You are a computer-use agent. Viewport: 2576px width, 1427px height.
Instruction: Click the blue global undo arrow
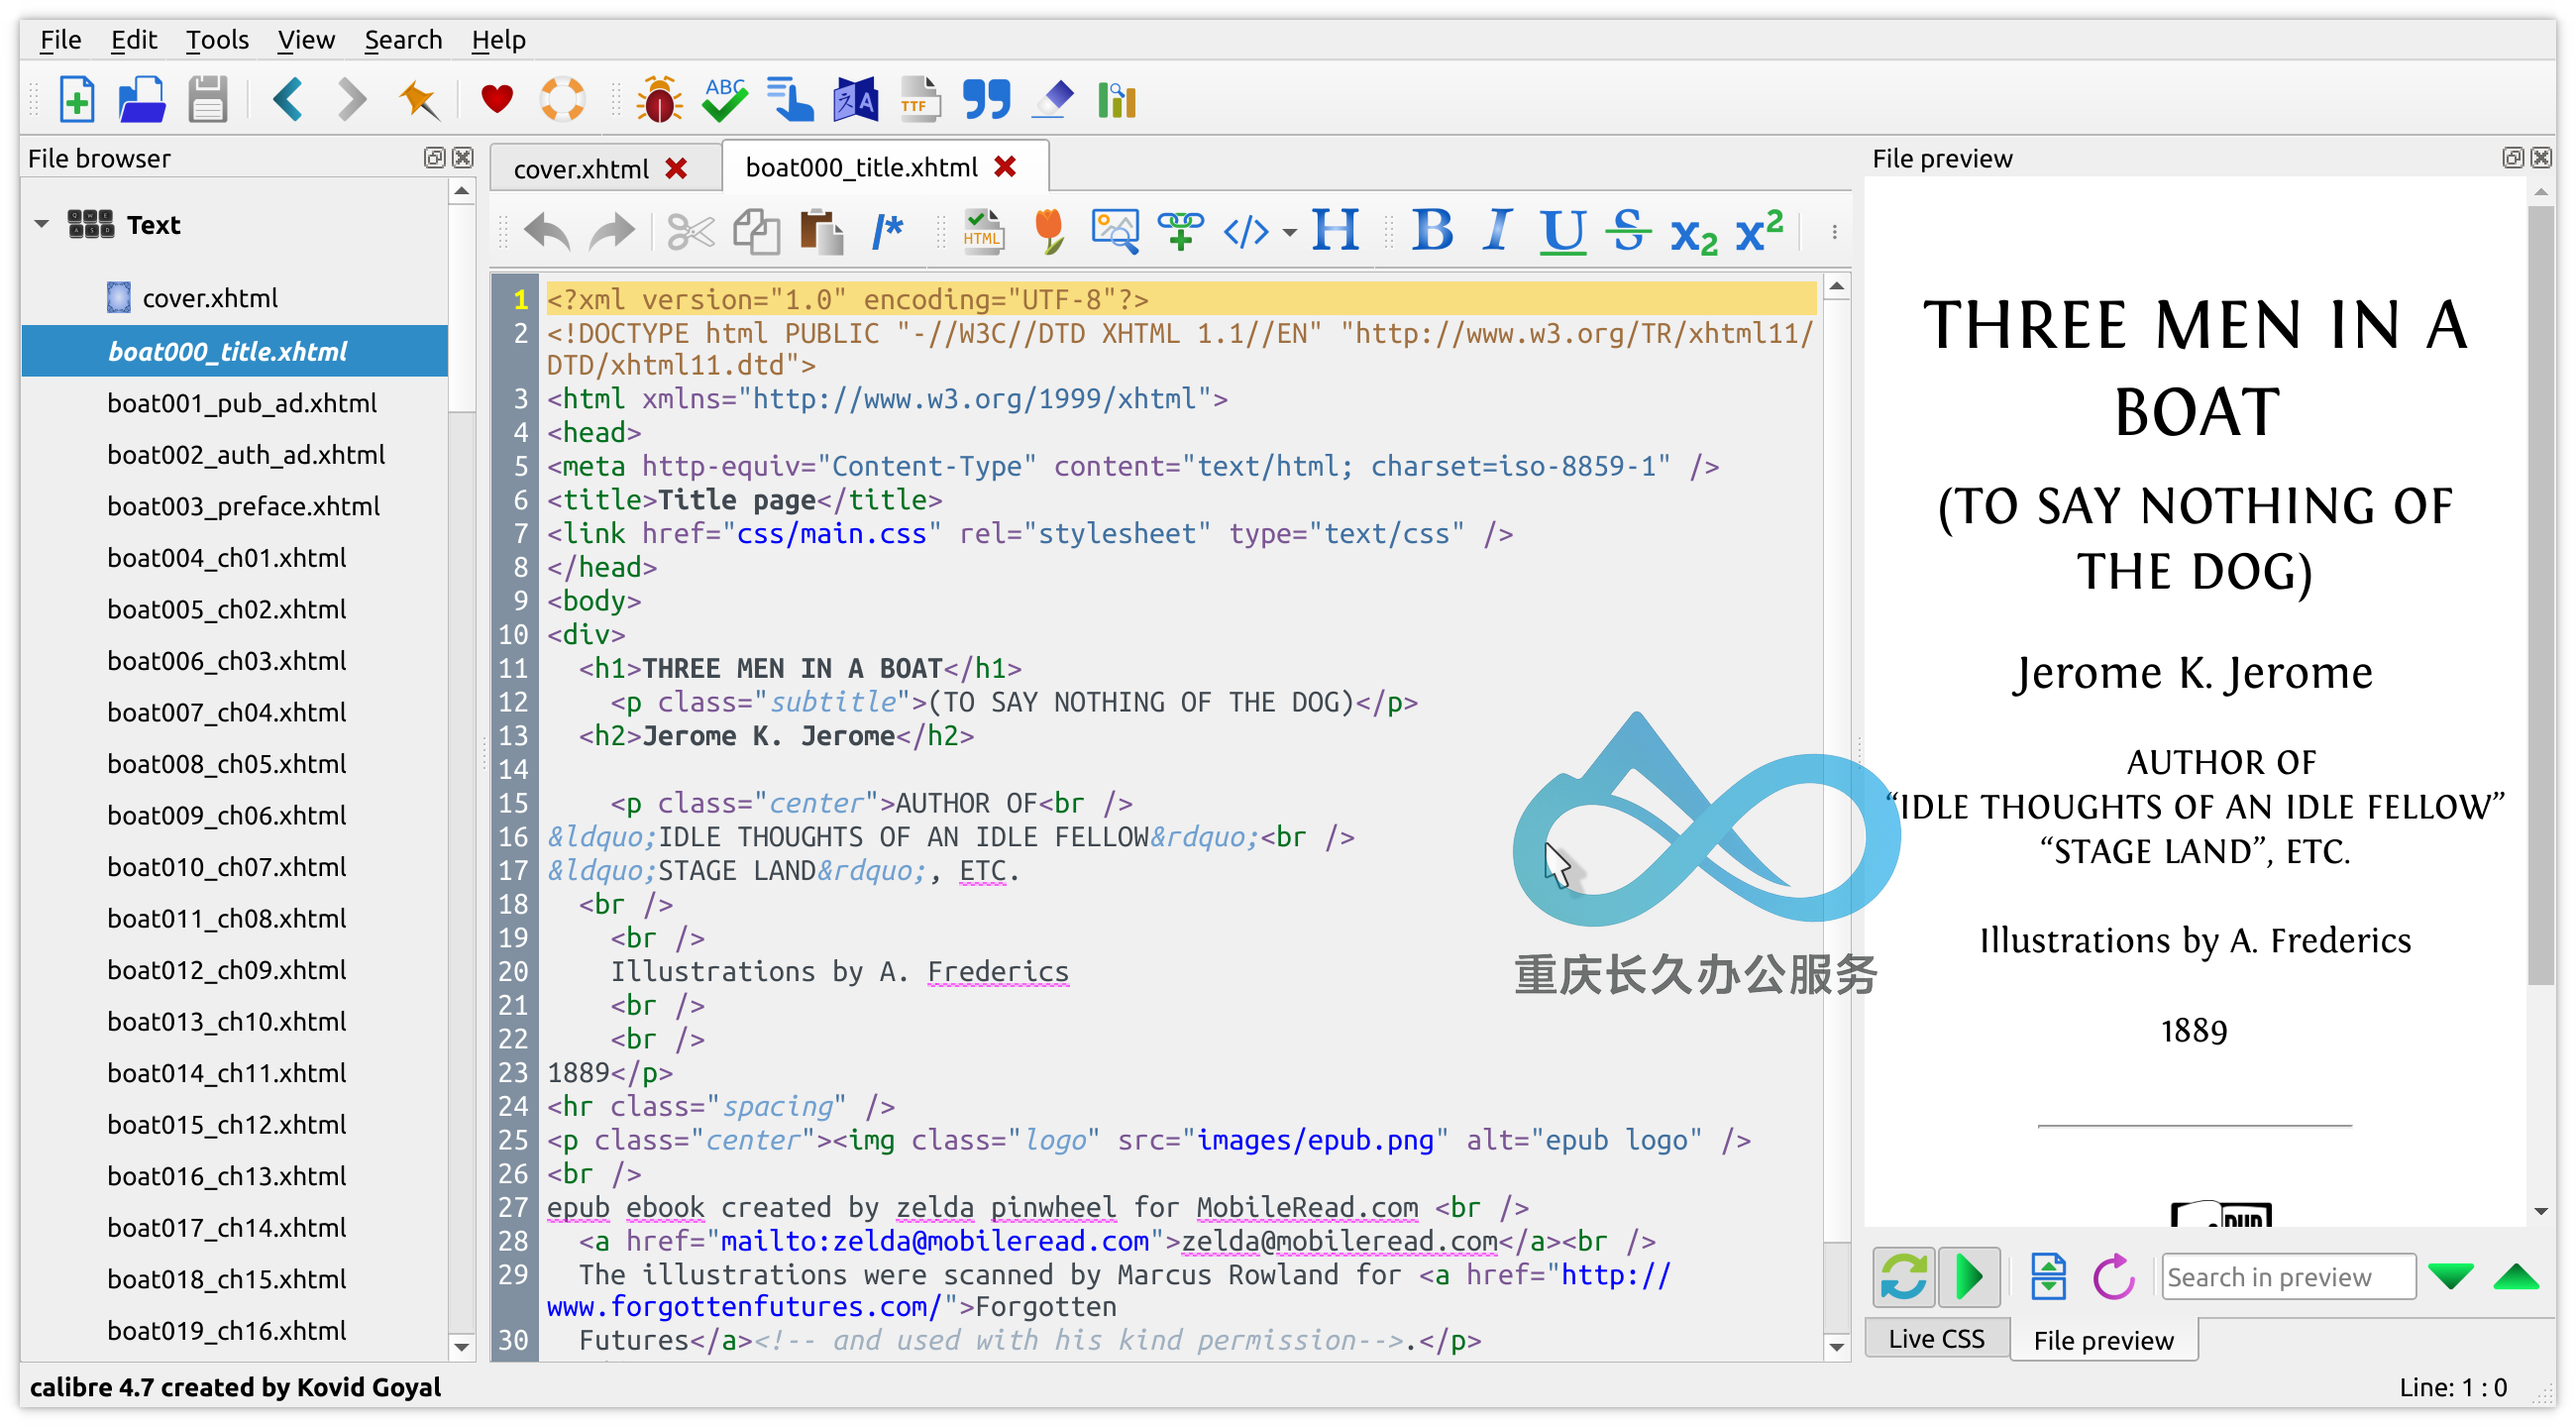[x=288, y=99]
